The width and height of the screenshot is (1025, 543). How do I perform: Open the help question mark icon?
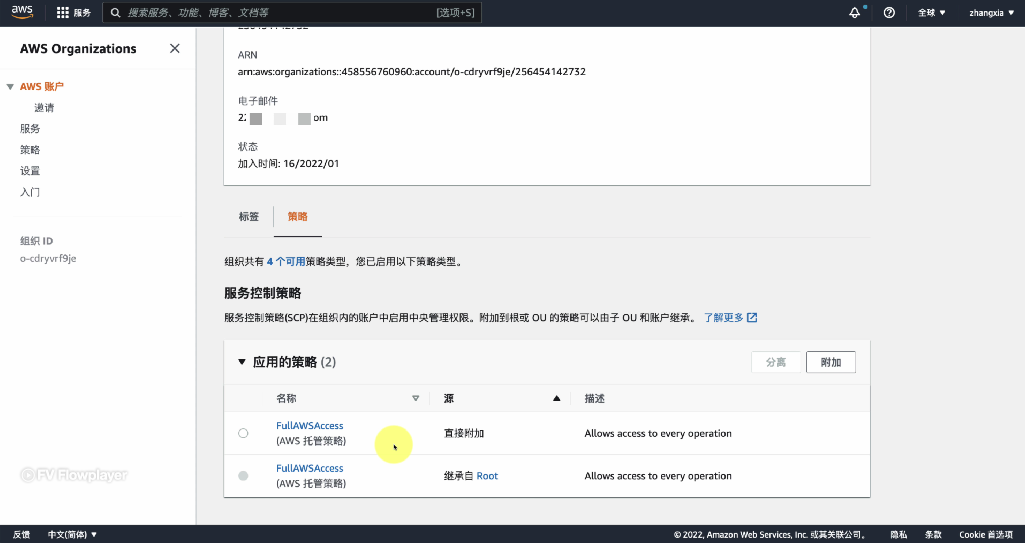889,12
